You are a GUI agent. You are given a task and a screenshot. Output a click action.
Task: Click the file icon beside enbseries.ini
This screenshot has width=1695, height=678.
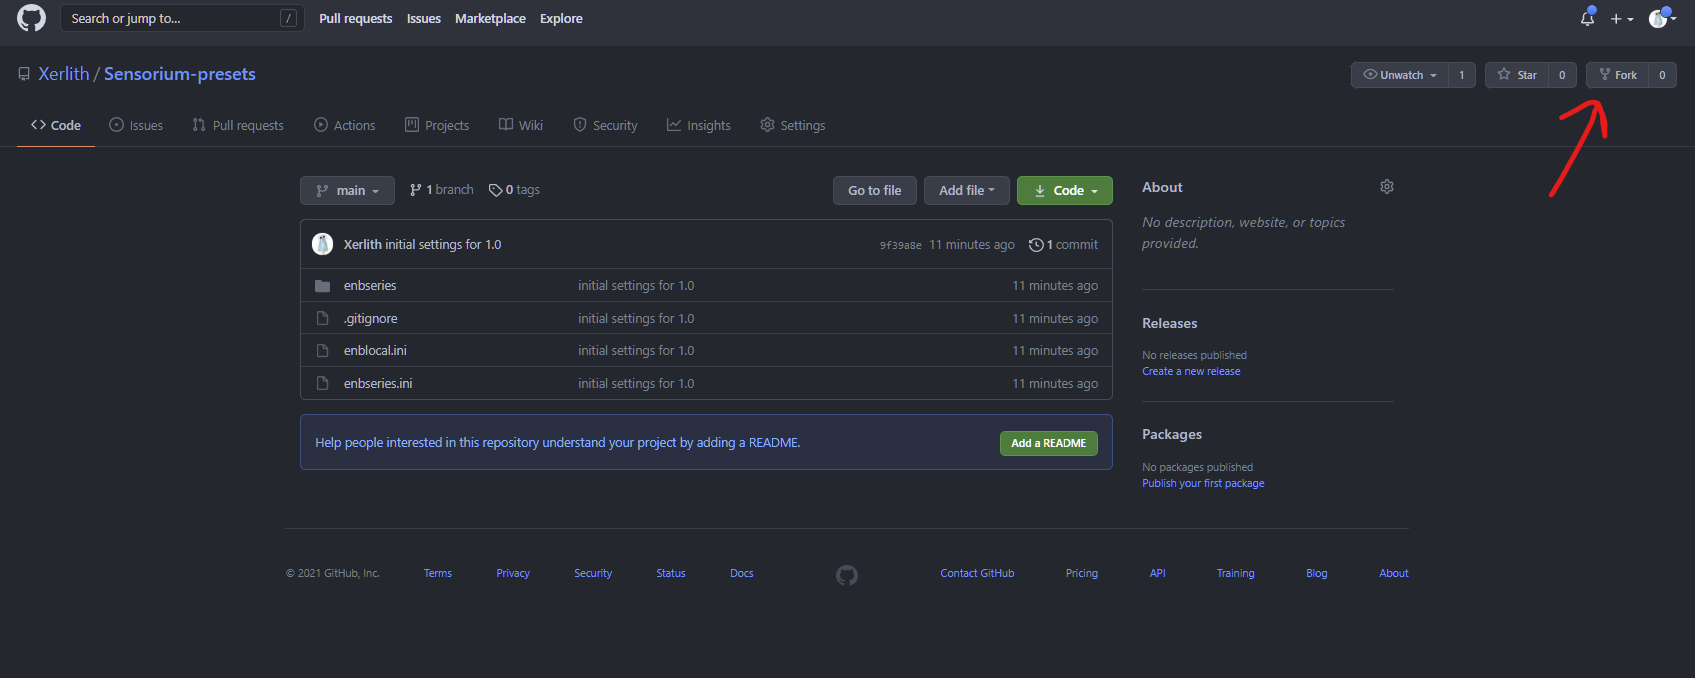(x=322, y=383)
